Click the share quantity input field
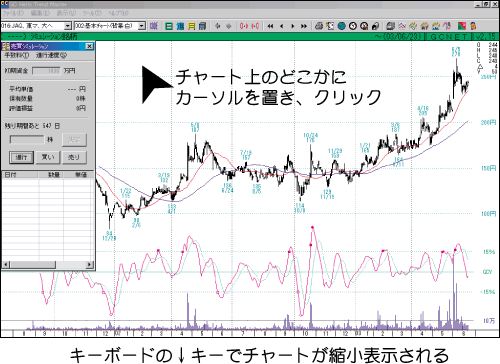 click(x=27, y=139)
